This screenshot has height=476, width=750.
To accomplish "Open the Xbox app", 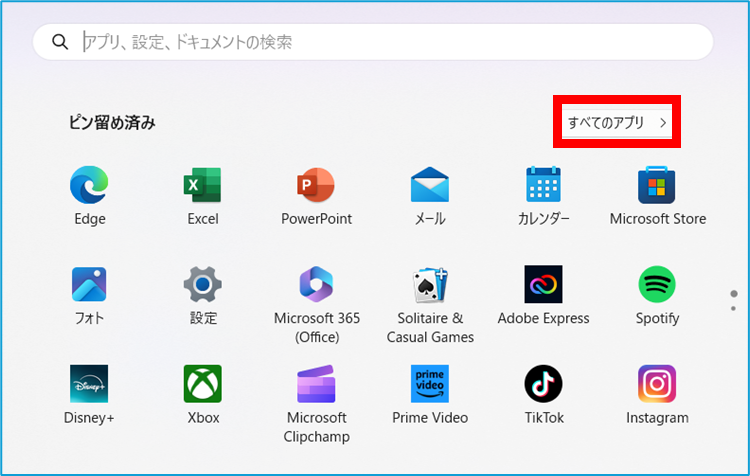I will pos(202,385).
